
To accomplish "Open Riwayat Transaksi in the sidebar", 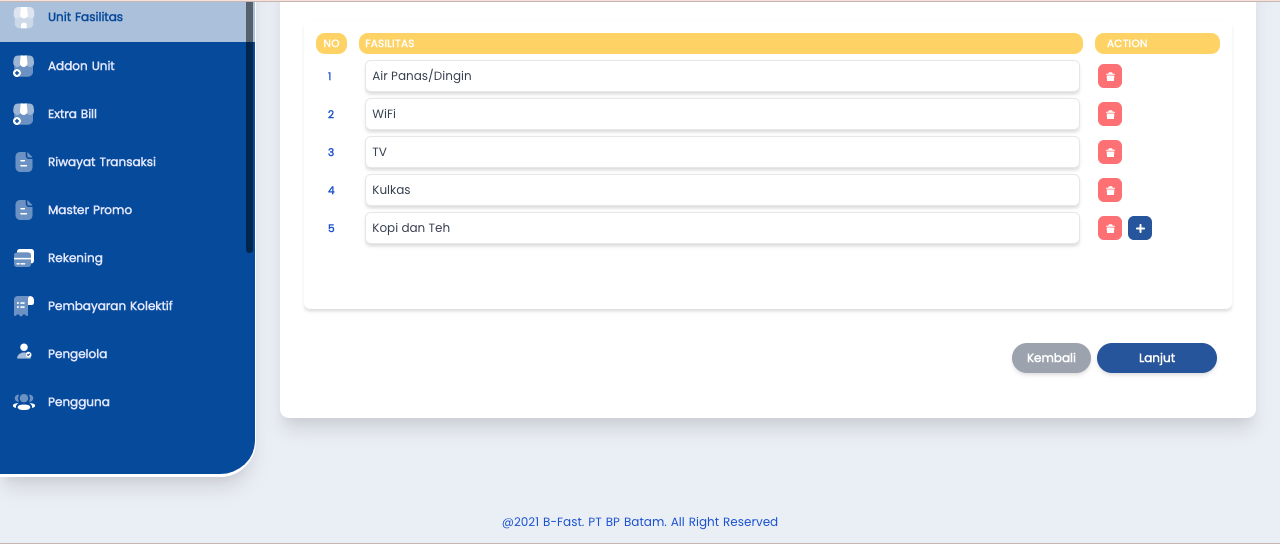I will point(101,162).
